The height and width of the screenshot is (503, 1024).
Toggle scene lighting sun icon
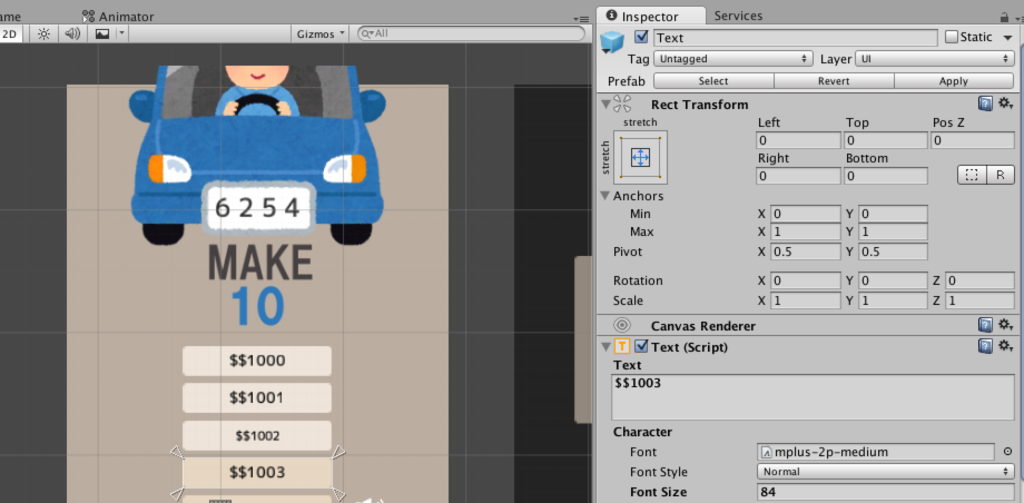coord(44,34)
